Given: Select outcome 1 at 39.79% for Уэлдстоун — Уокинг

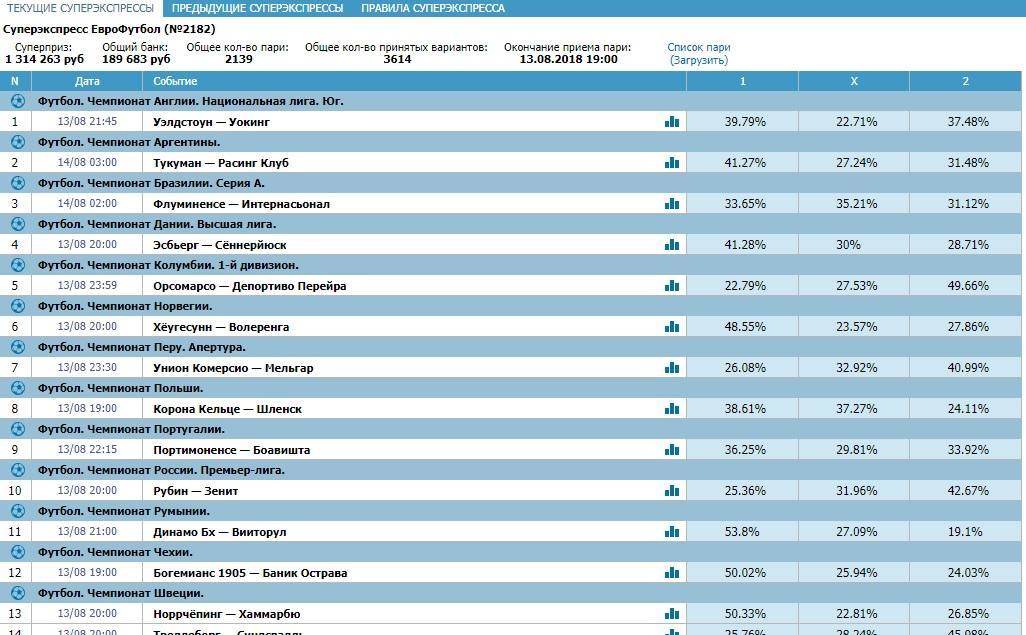Looking at the screenshot, I should 744,122.
